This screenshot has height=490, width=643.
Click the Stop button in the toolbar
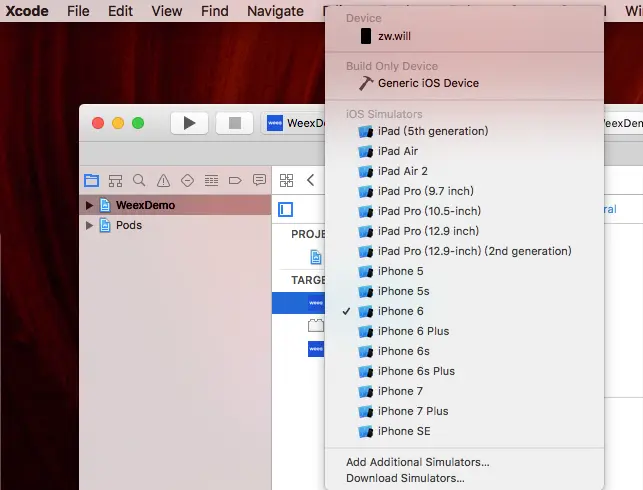235,123
